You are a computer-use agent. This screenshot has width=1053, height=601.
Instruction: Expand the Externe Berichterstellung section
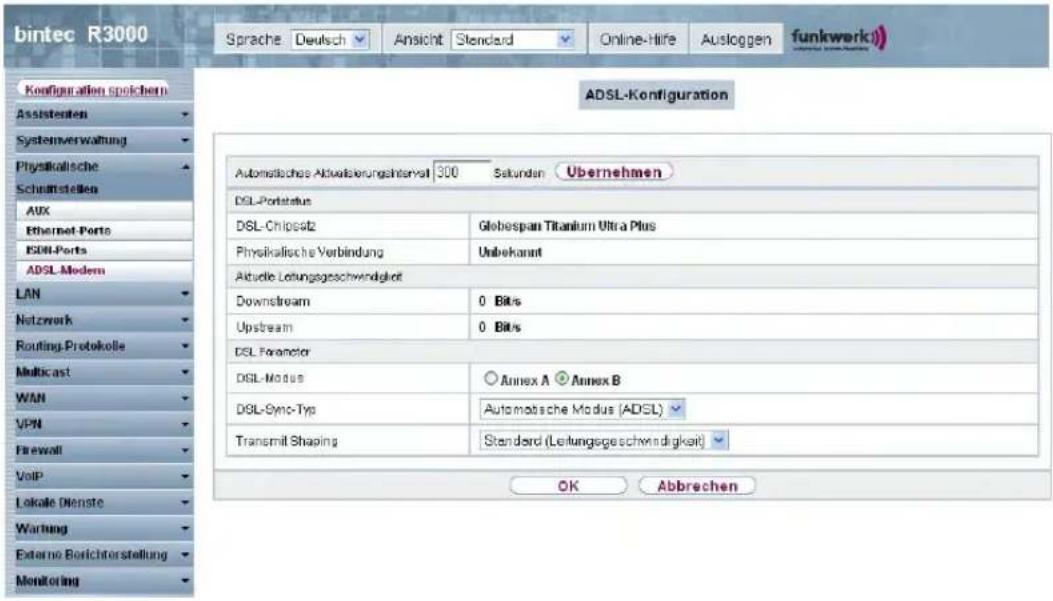pos(103,555)
